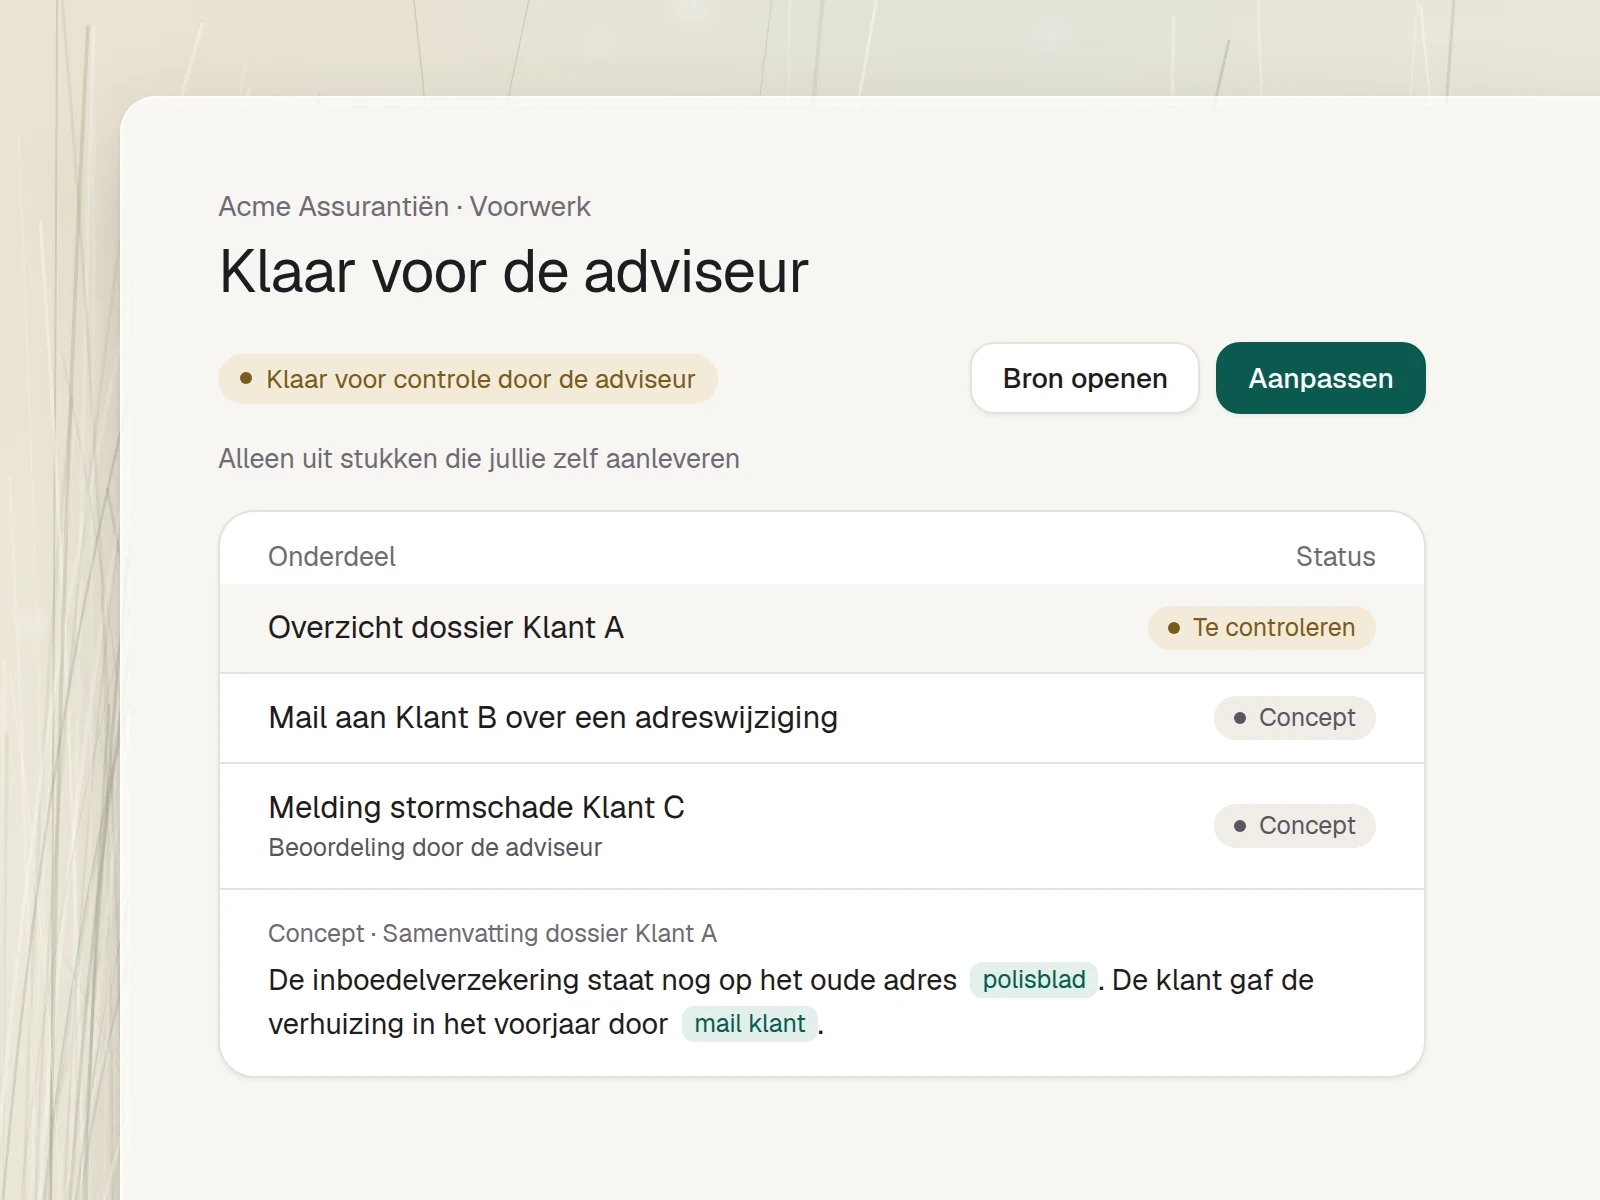Viewport: 1600px width, 1200px height.
Task: Click the Beoordeling door de adviseur subtitle
Action: click(435, 848)
